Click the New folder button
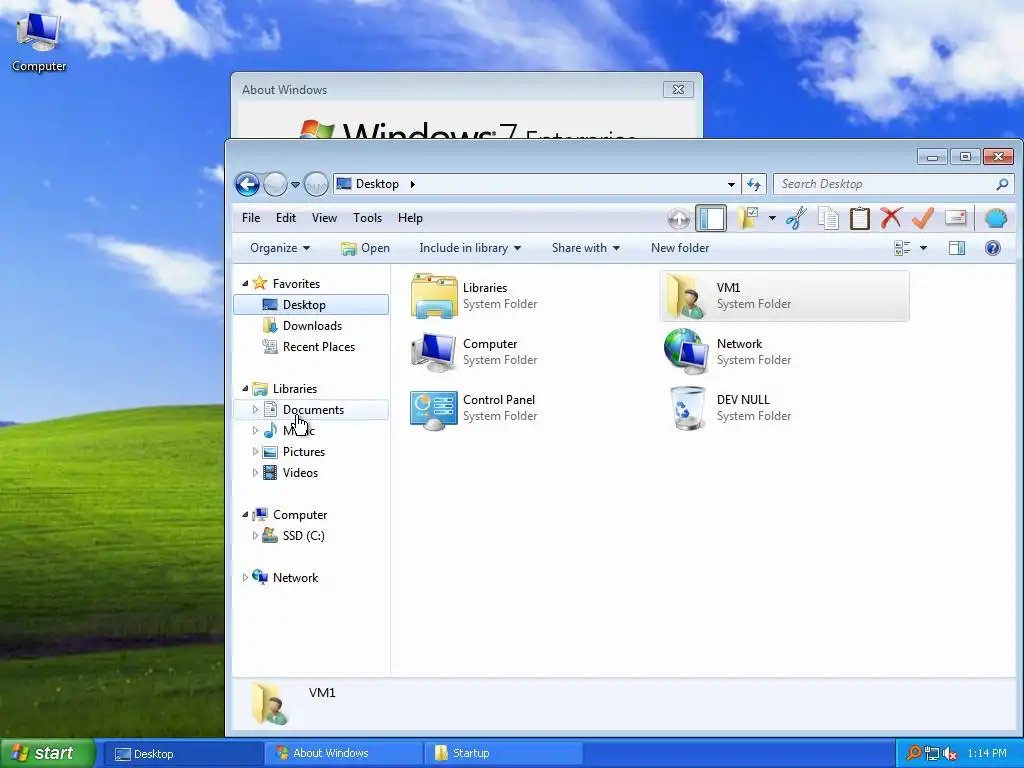This screenshot has height=768, width=1024. [680, 248]
